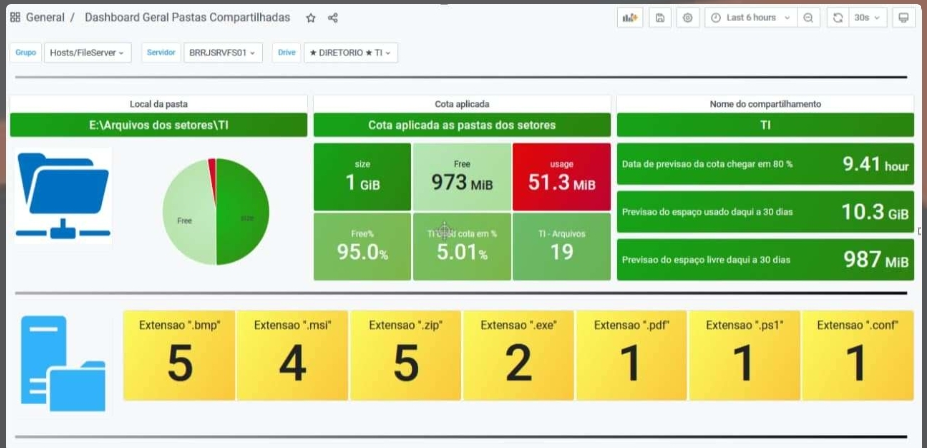Open the DIRETORIO TI drive dropdown
Viewport: 927px width, 448px height.
349,52
